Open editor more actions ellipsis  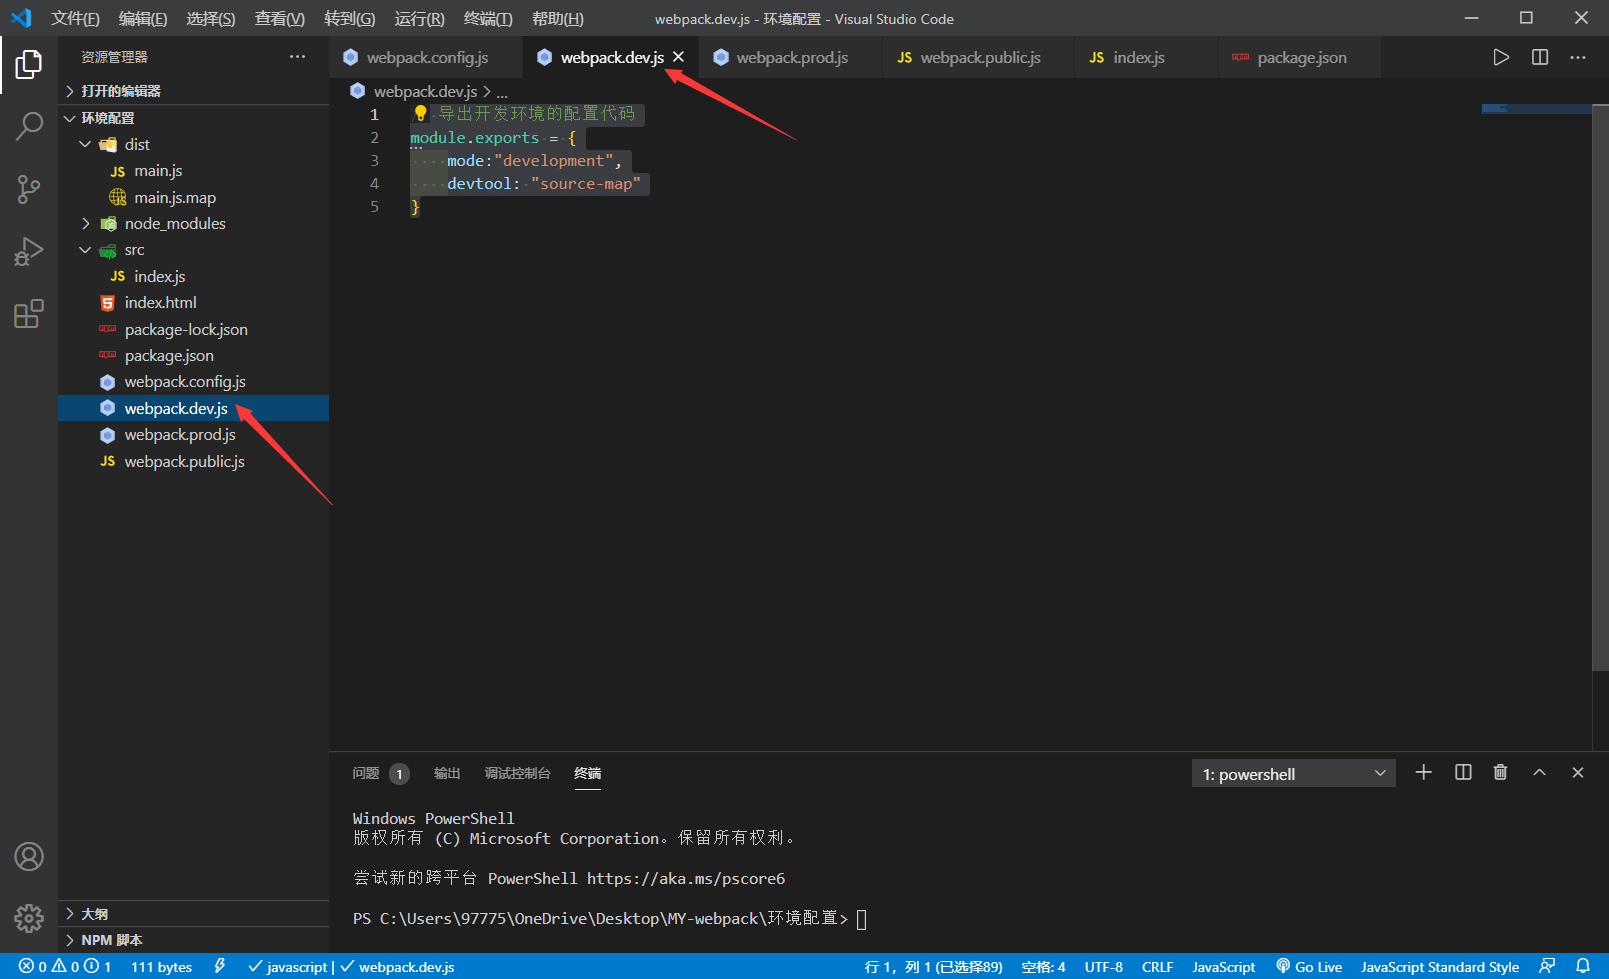[x=1578, y=57]
